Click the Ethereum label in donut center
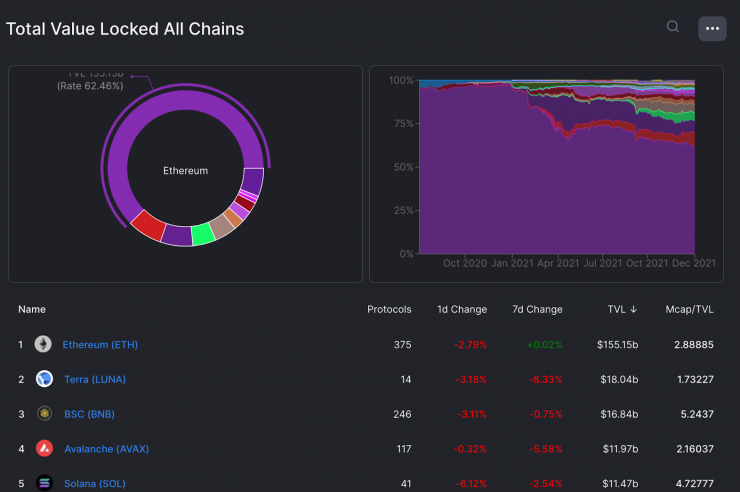This screenshot has width=740, height=492. tap(185, 171)
